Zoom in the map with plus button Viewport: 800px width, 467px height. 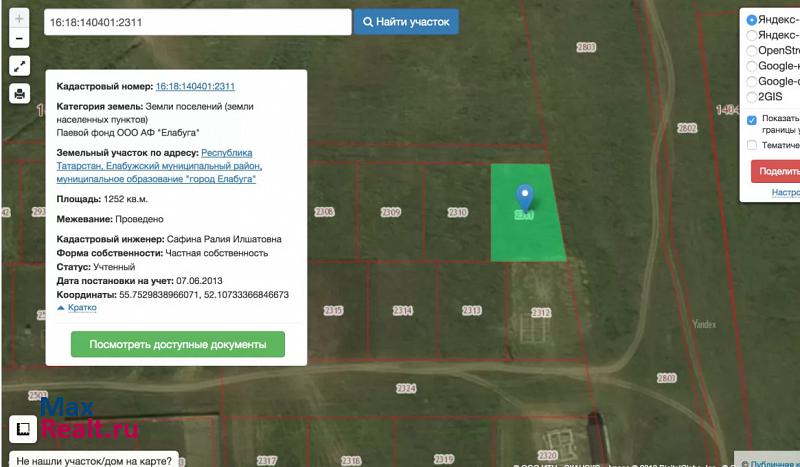point(20,20)
